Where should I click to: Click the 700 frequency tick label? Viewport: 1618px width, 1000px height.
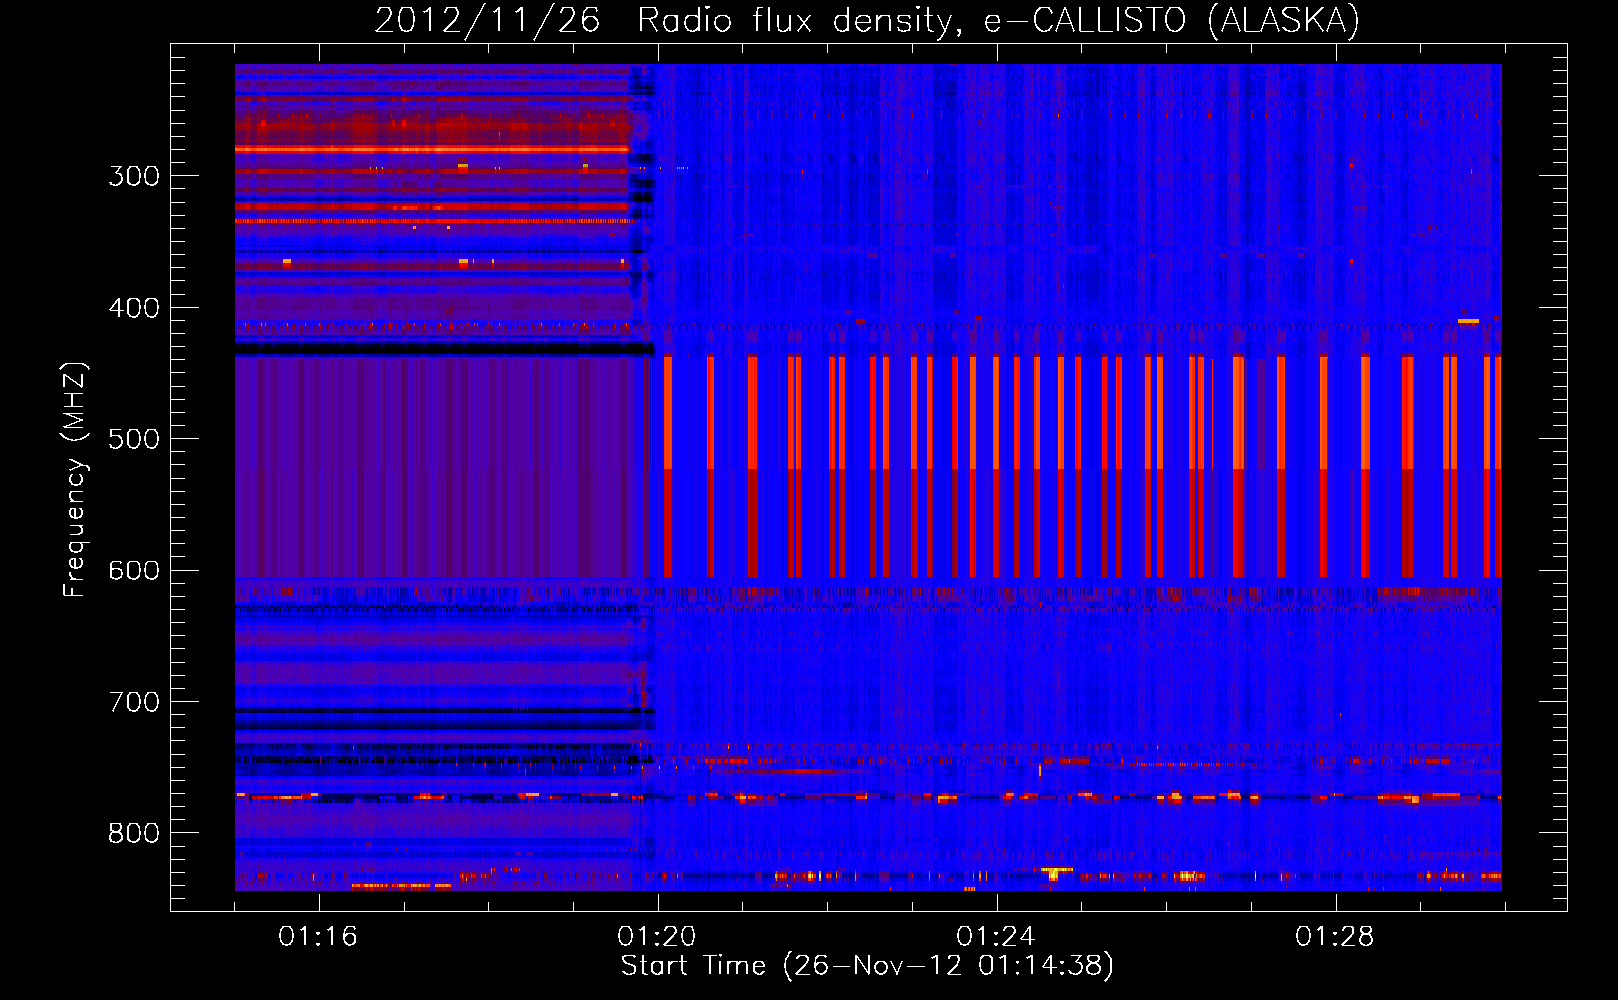[134, 702]
